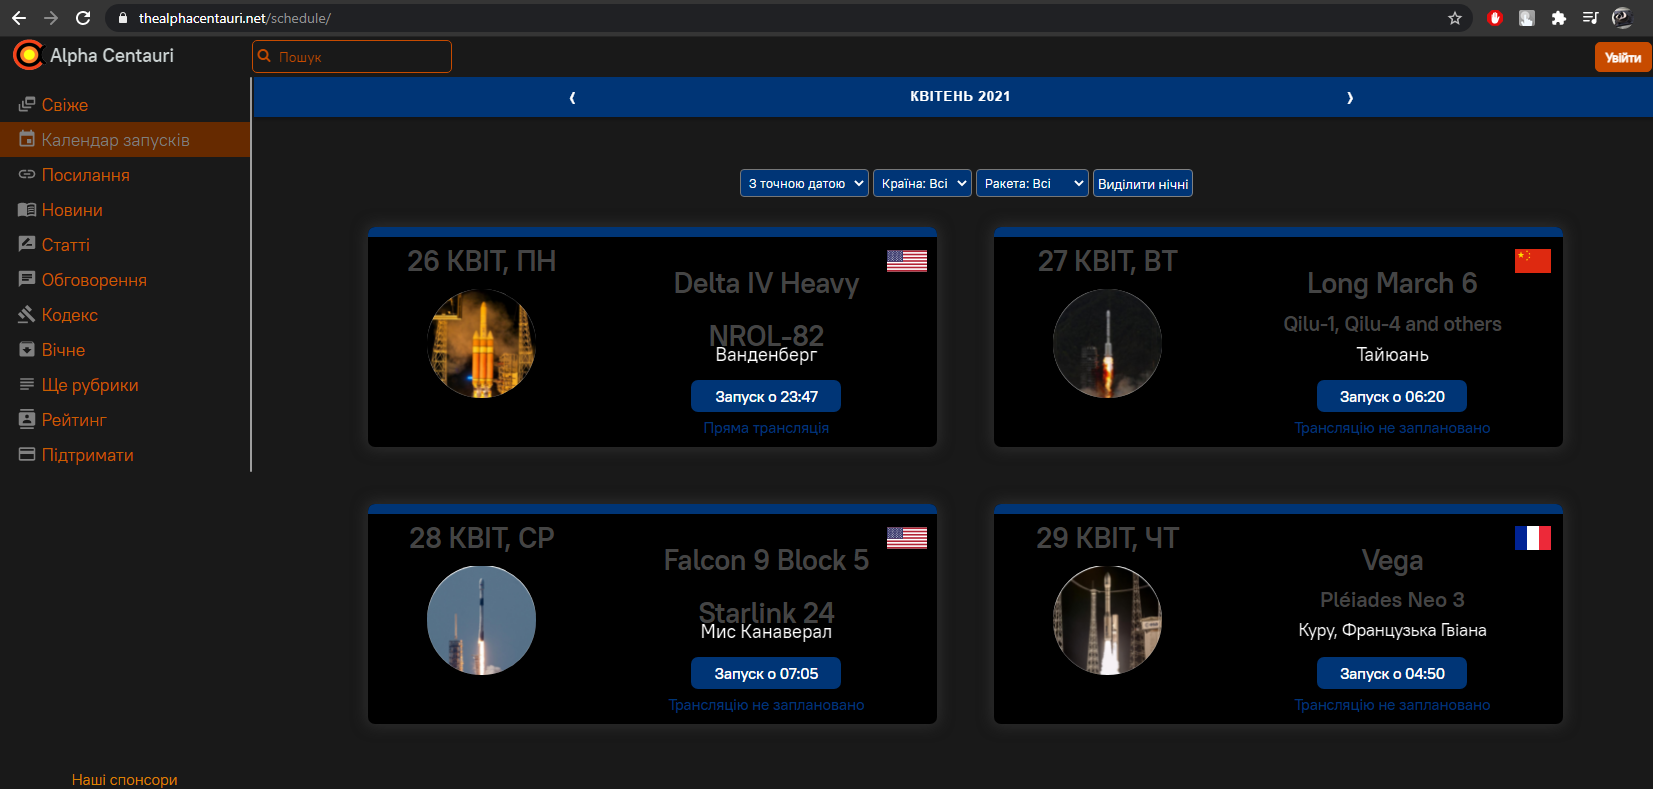The width and height of the screenshot is (1653, 789).
Task: Click the Вічне archive icon
Action: 27,350
